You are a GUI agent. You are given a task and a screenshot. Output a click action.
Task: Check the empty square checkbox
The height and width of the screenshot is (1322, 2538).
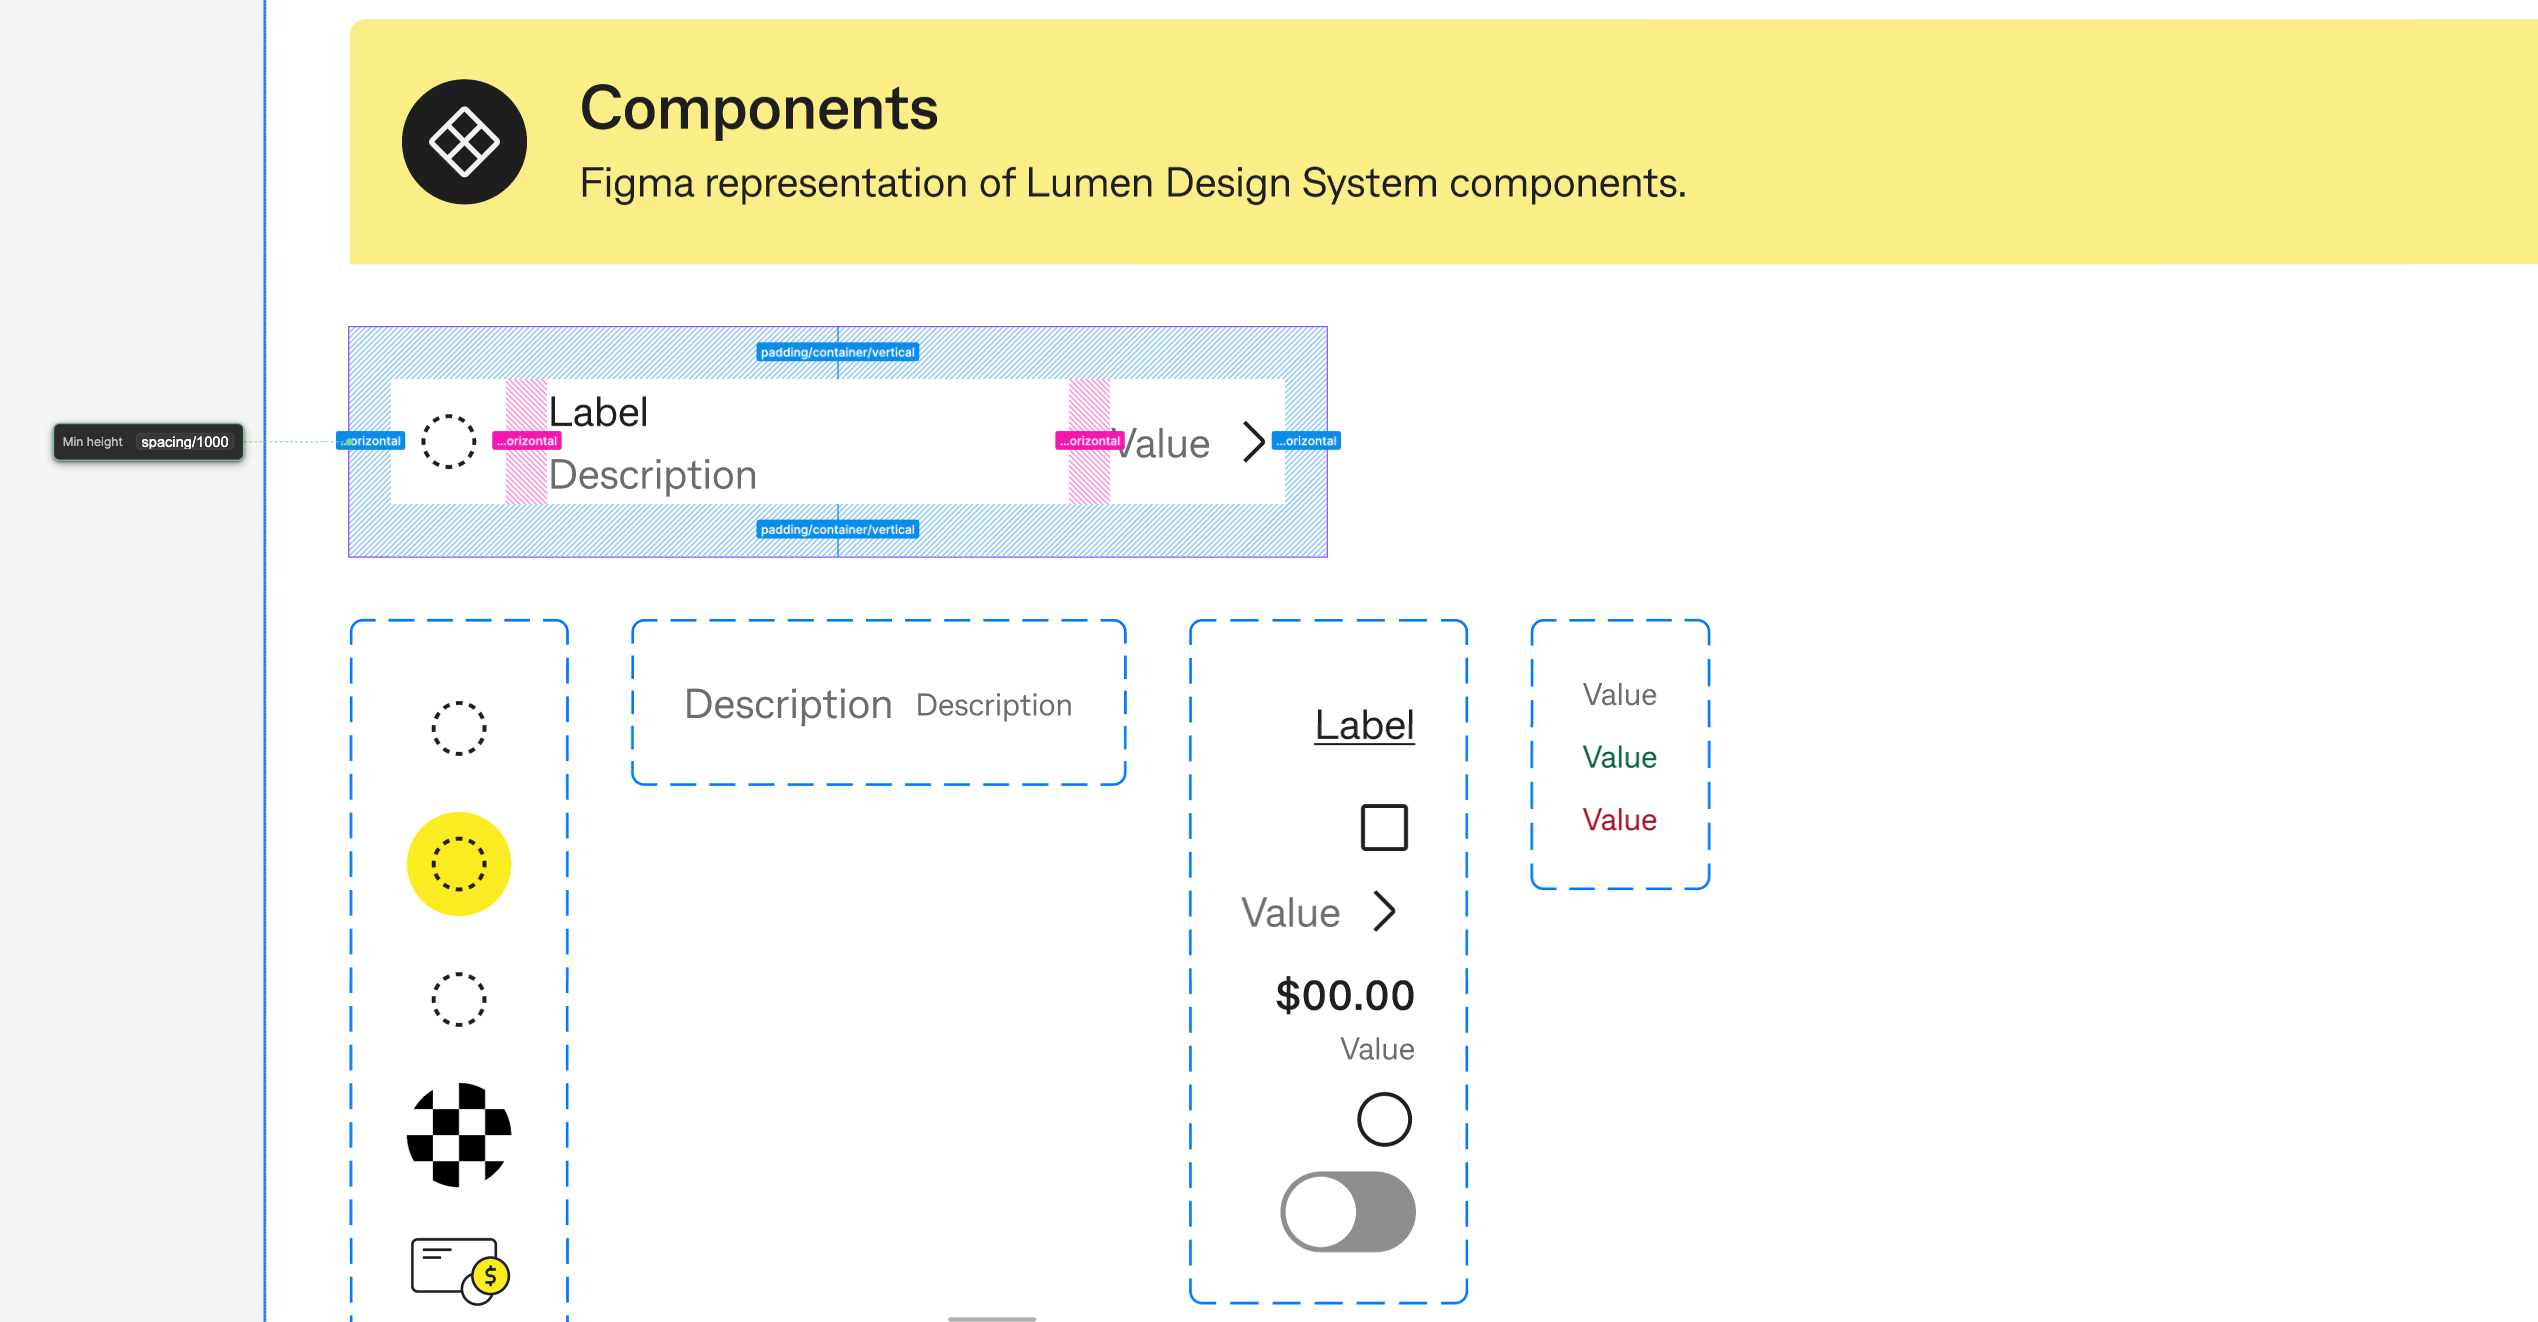pos(1384,827)
